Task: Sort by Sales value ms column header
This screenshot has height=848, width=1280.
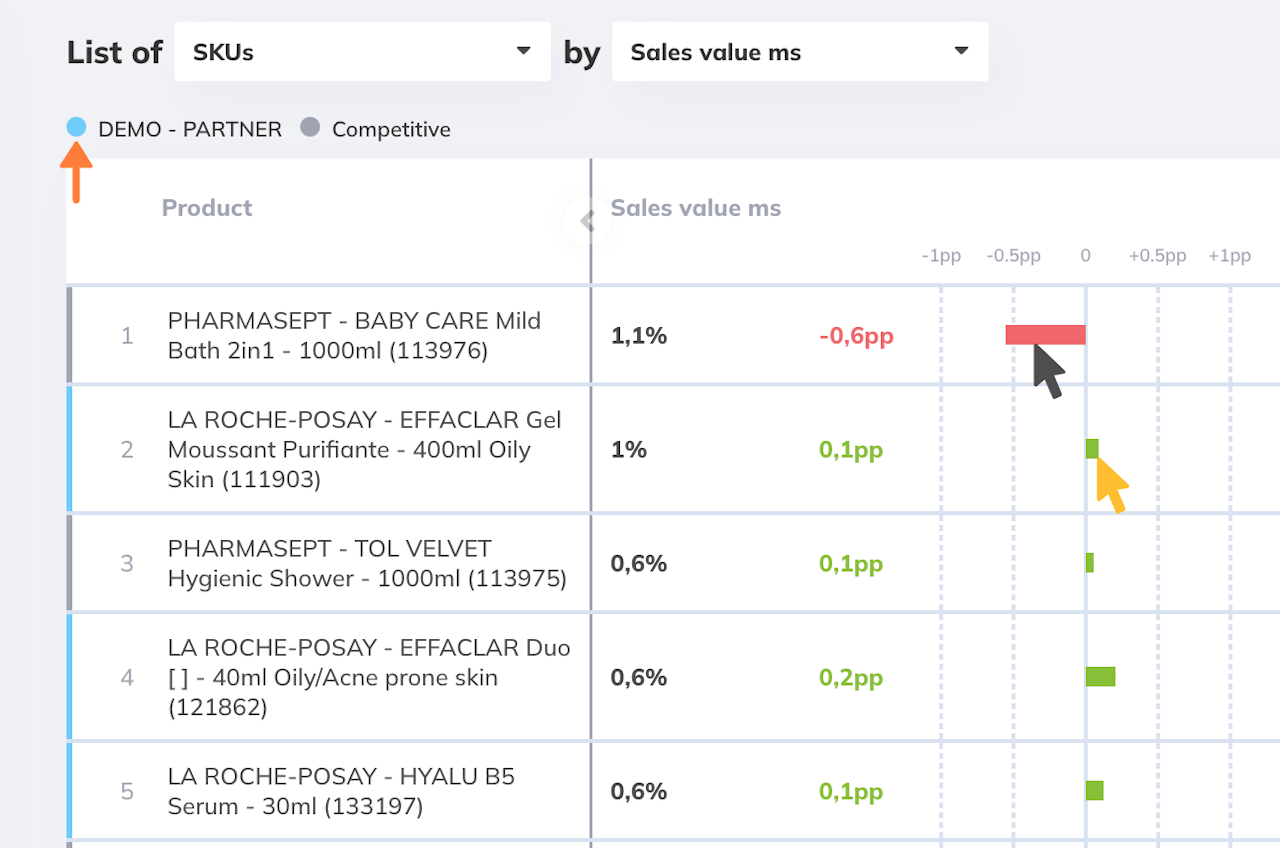Action: (x=695, y=208)
